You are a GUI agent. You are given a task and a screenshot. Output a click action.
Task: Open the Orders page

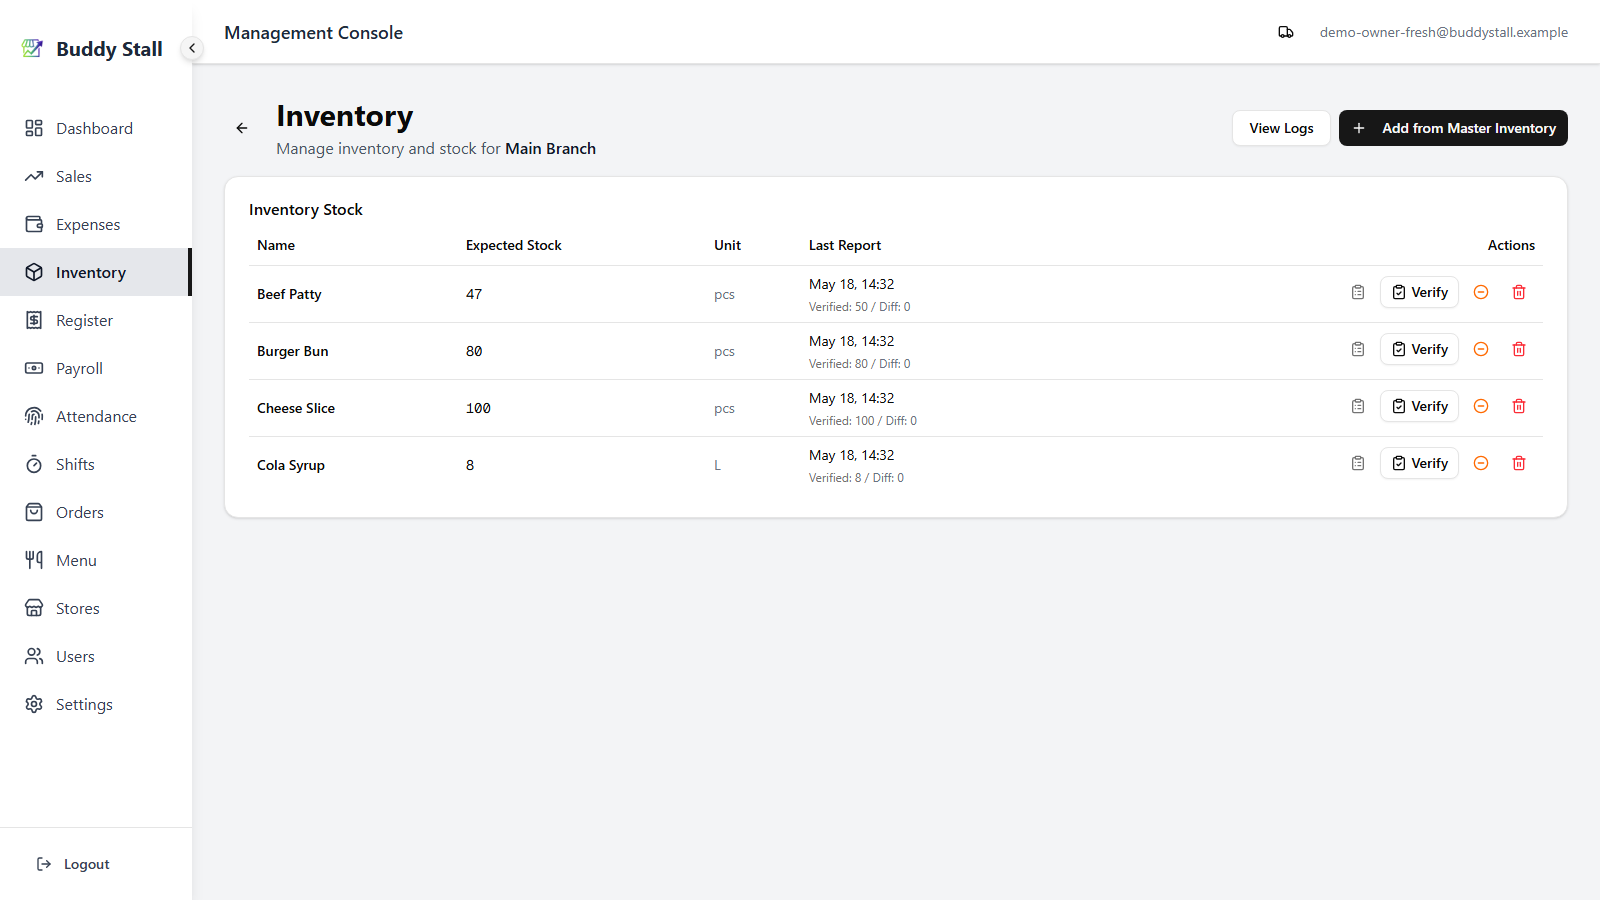point(95,512)
